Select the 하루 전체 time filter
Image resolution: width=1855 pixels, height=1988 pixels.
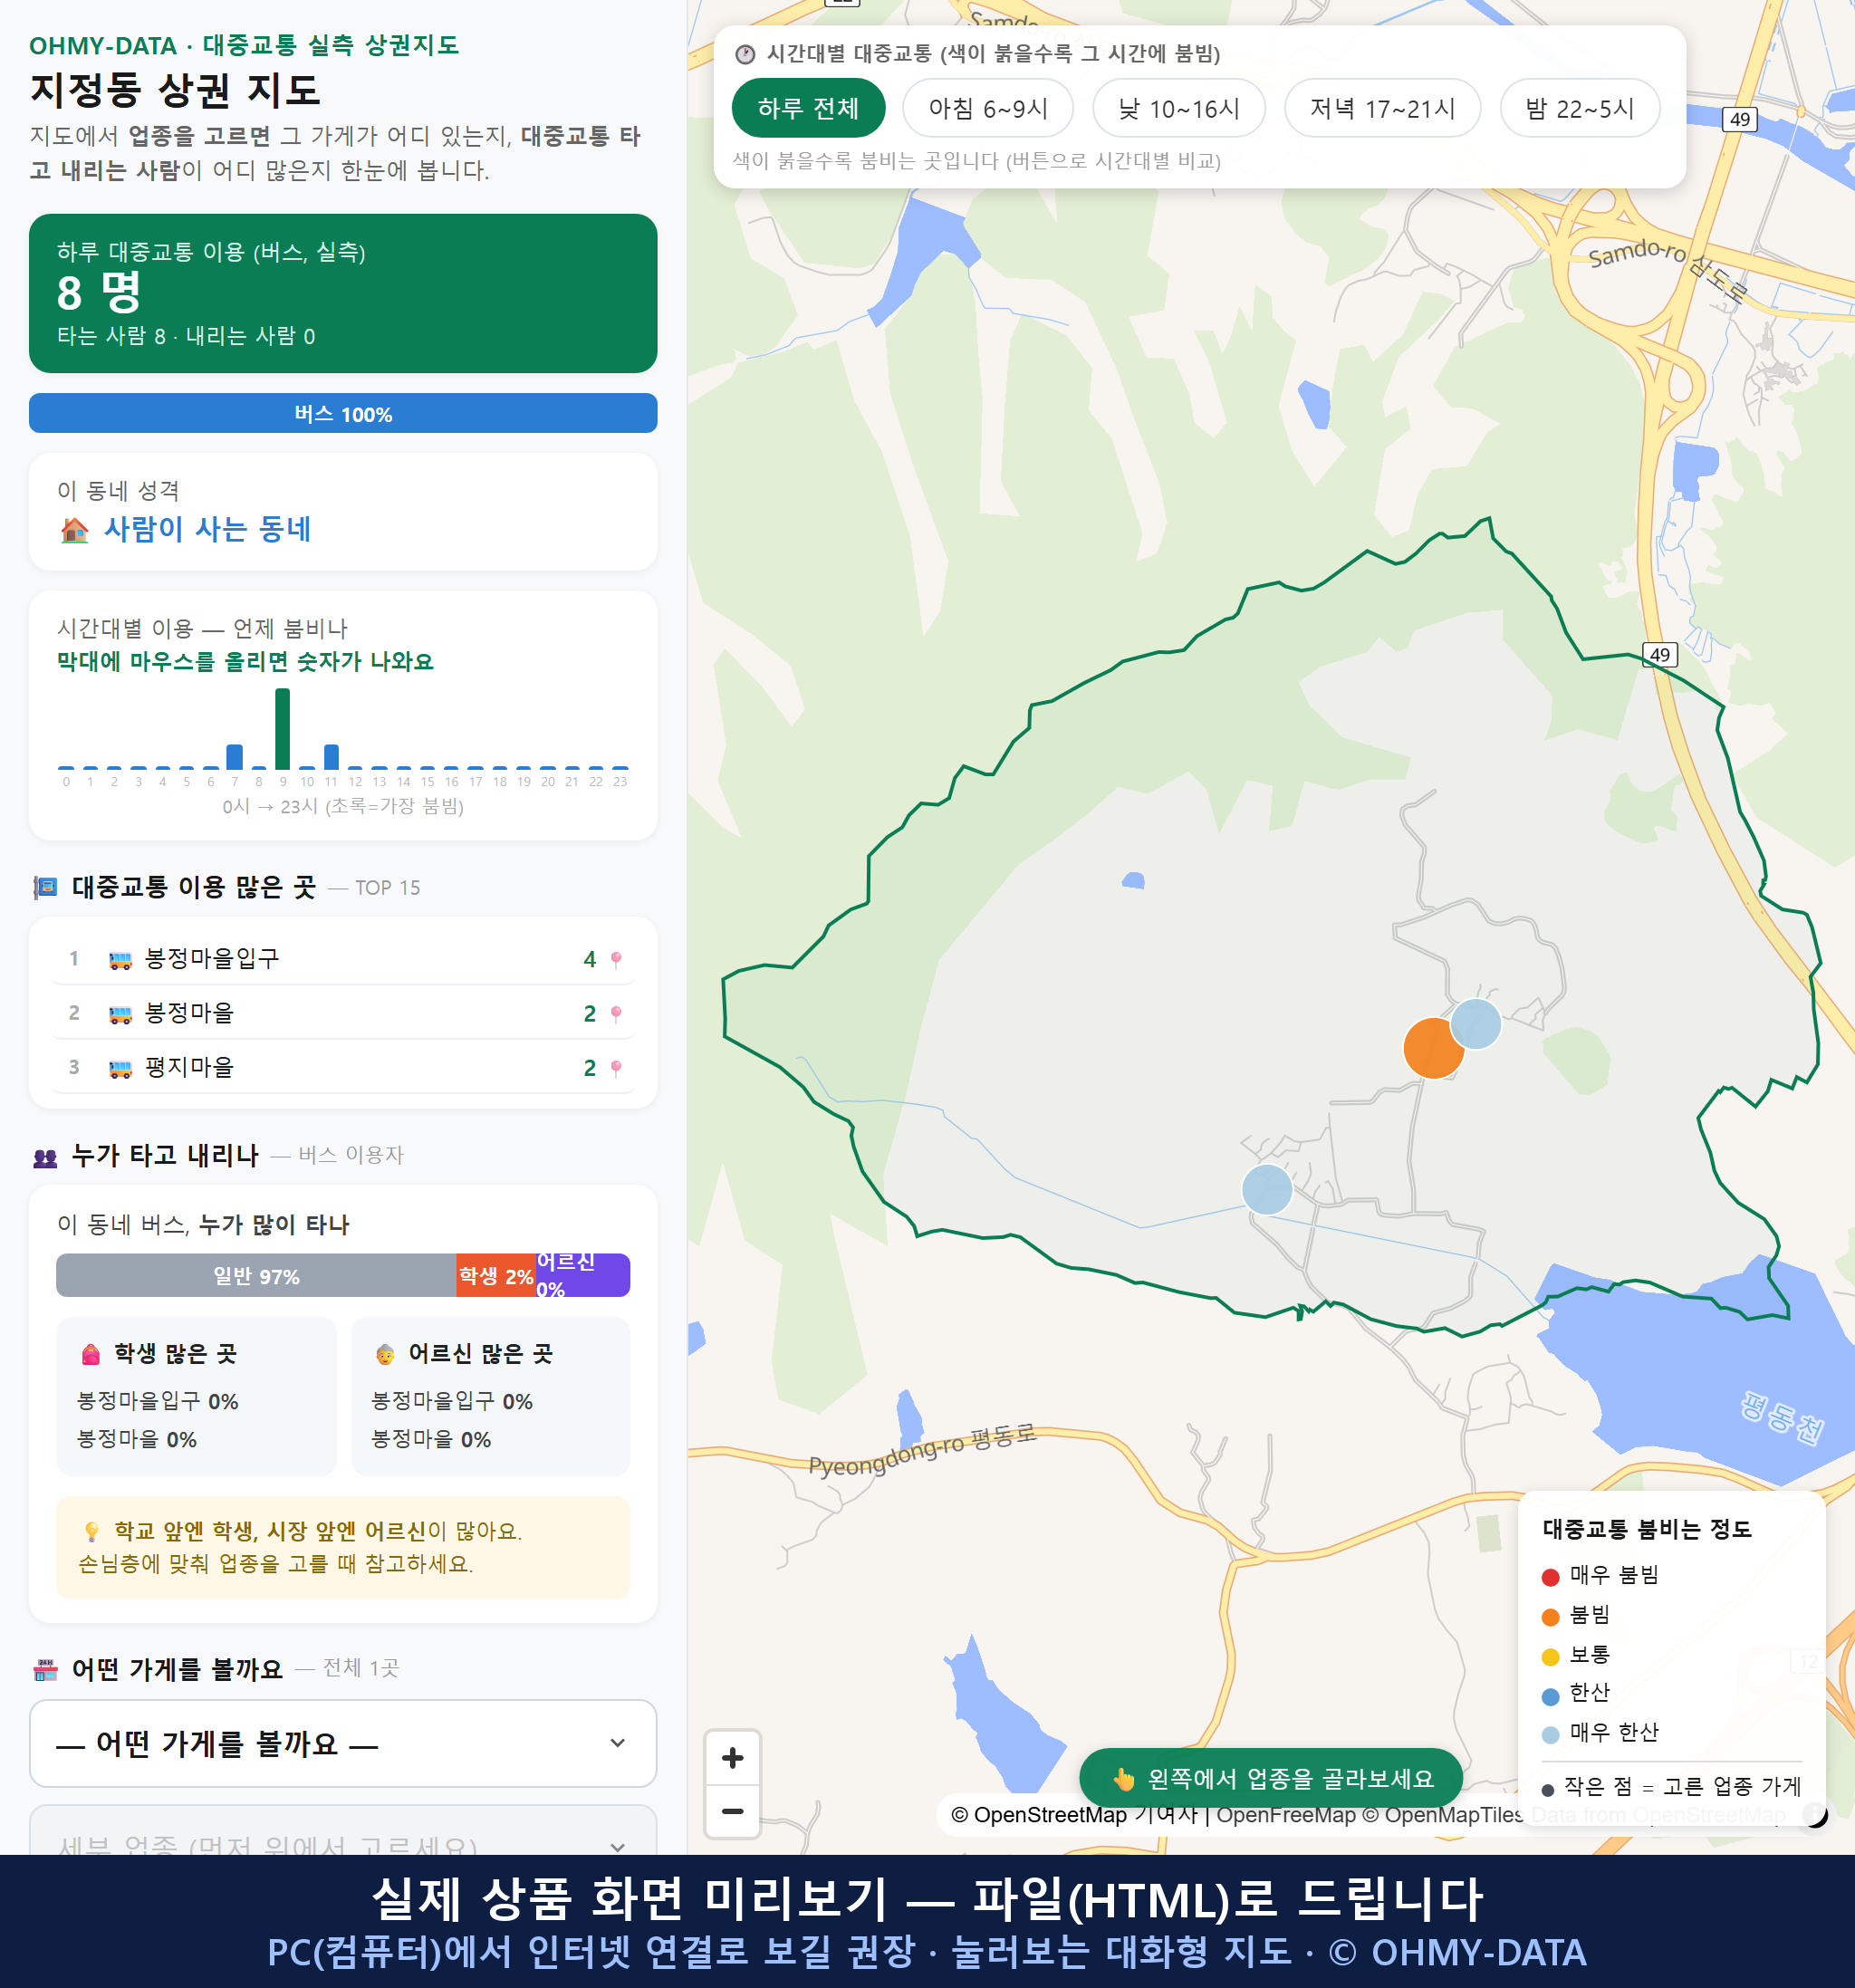coord(808,108)
